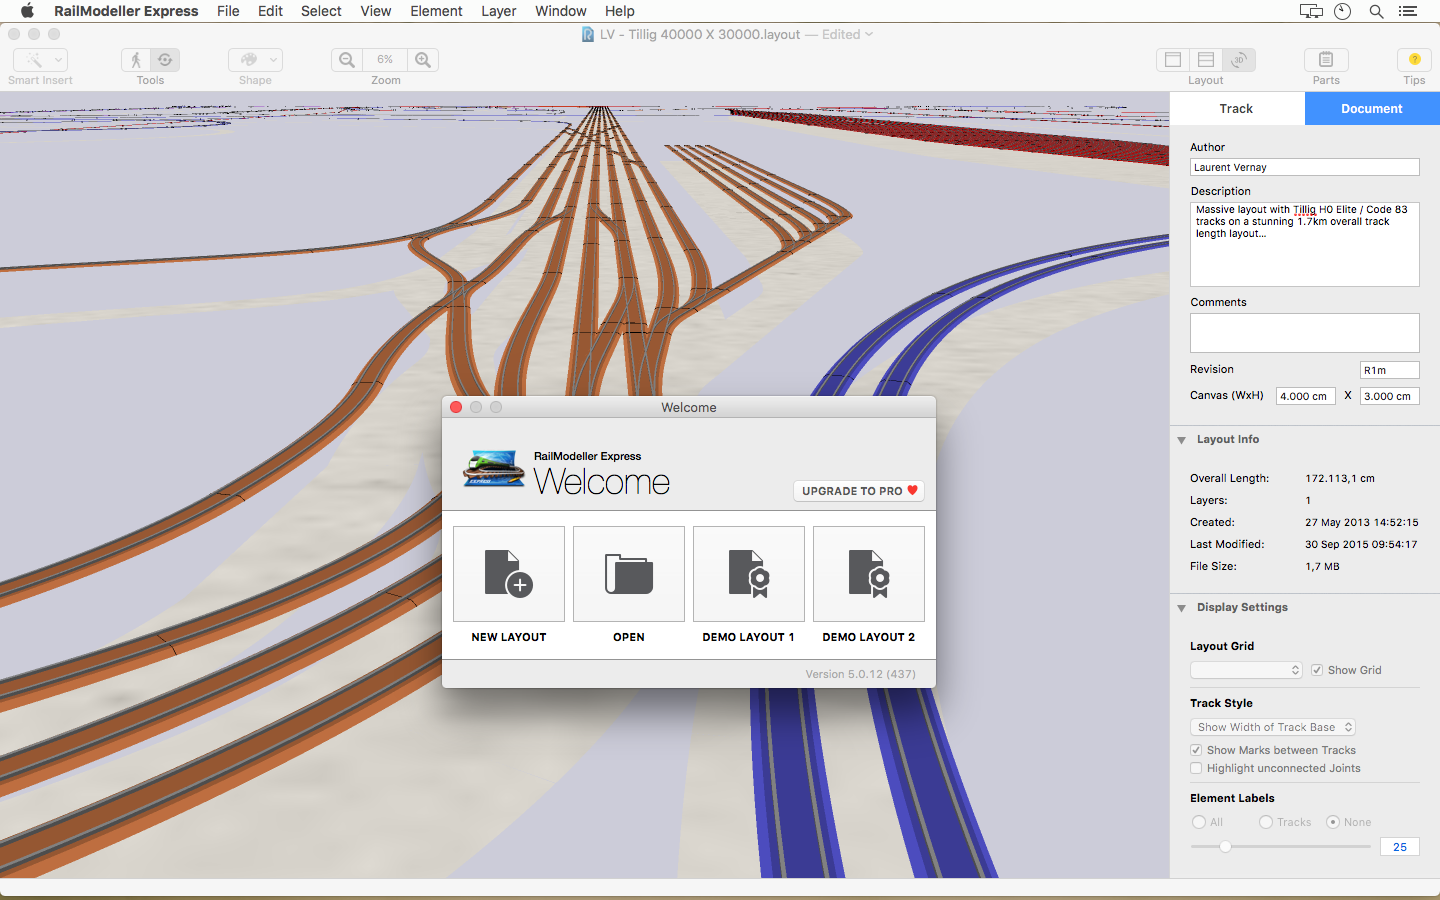Switch to the Document tab
The image size is (1440, 900).
[x=1372, y=109]
